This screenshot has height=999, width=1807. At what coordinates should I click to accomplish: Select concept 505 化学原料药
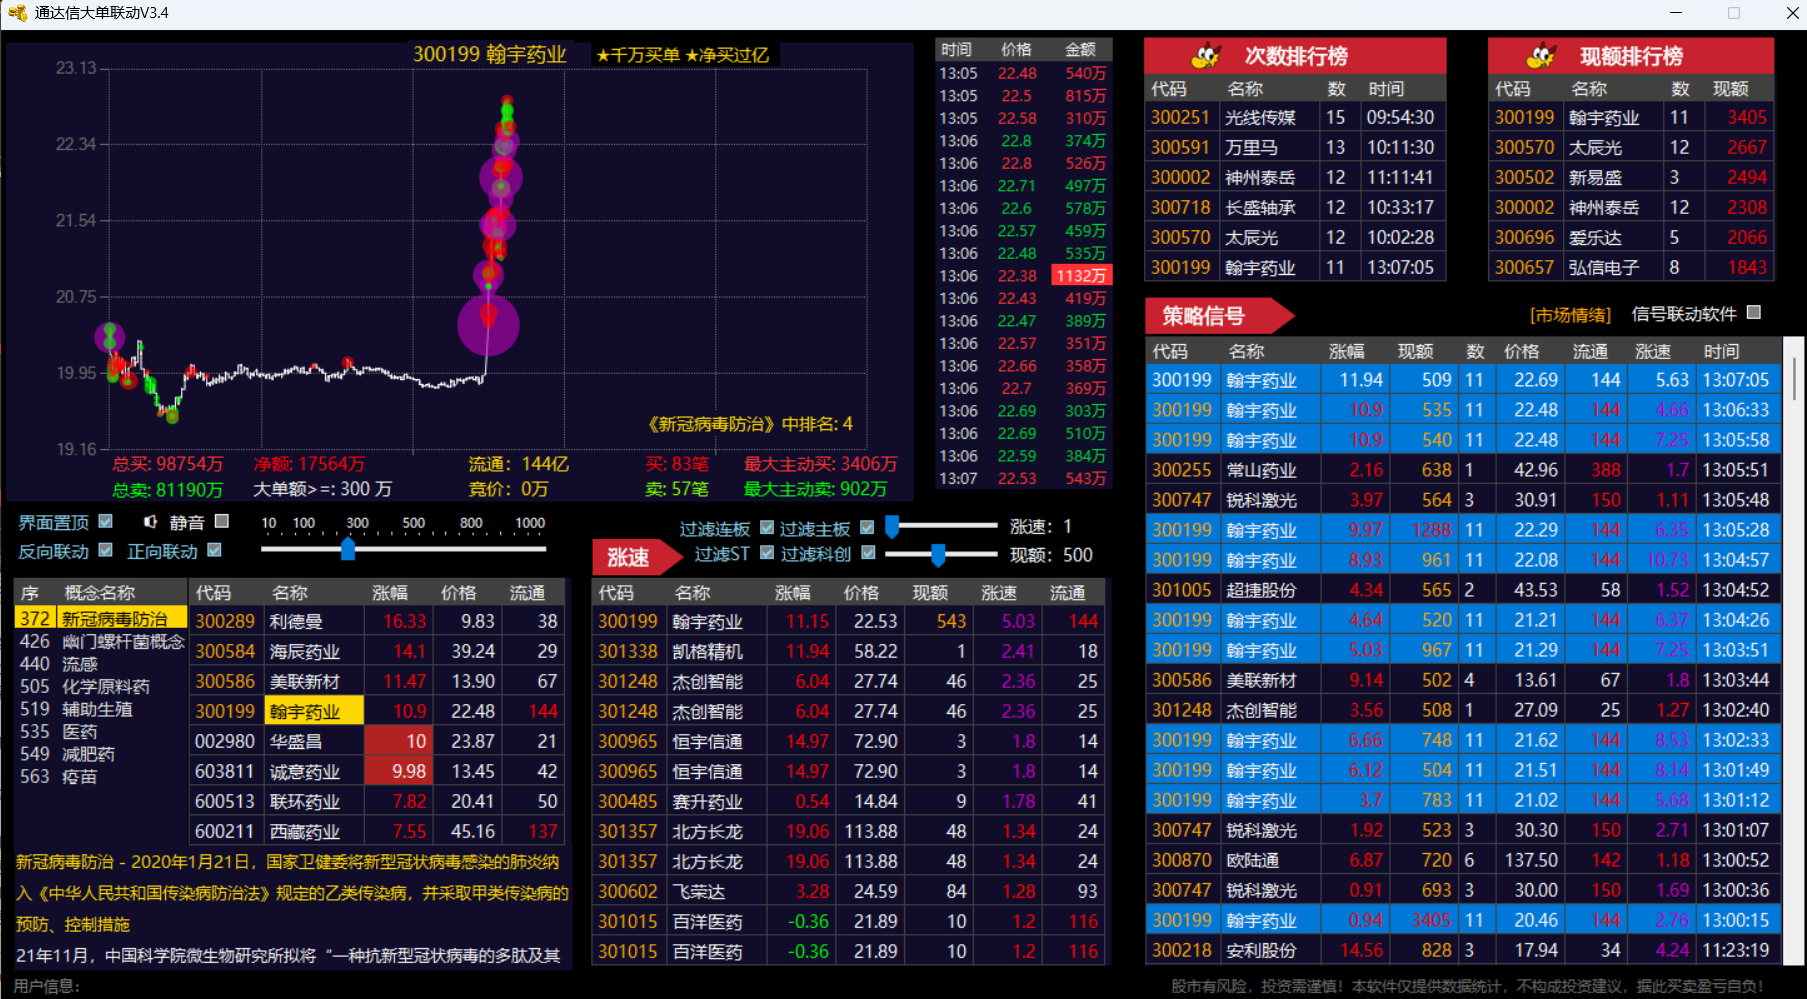coord(101,686)
